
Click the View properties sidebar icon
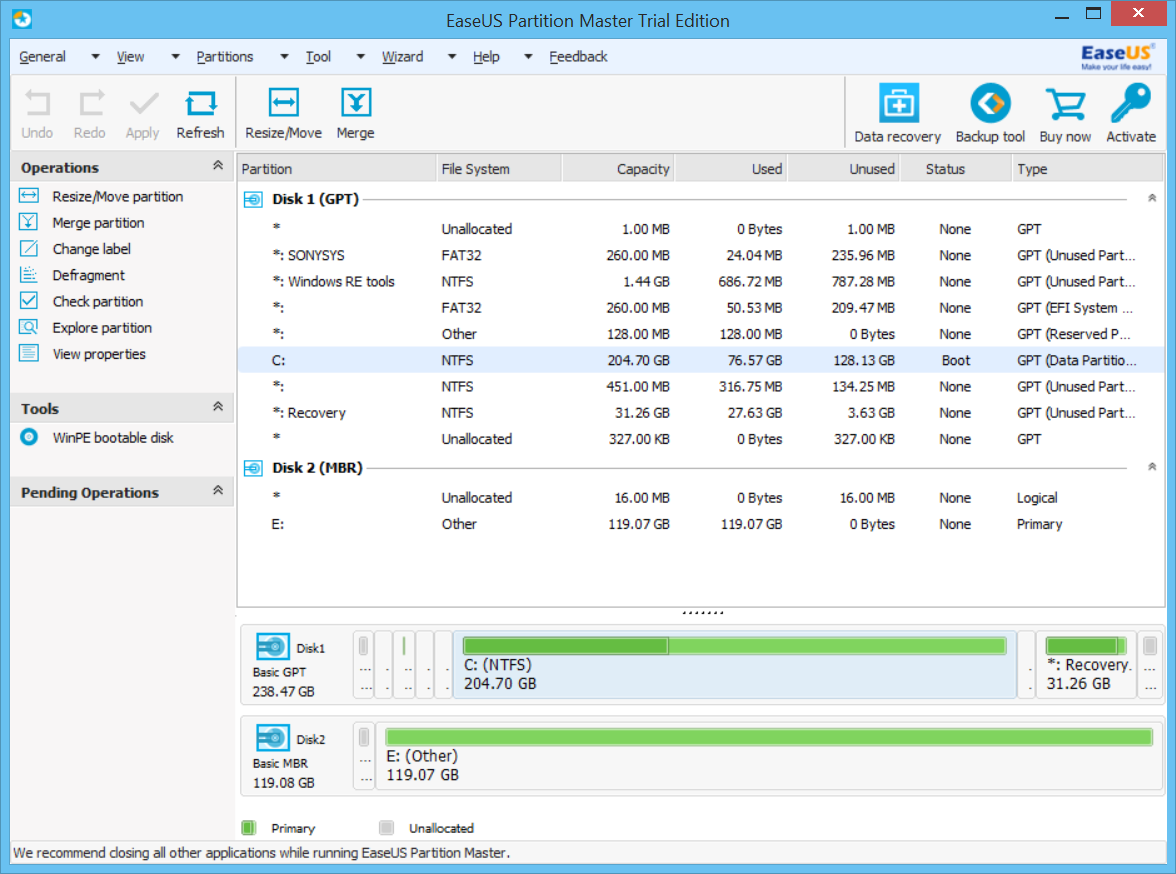[28, 353]
